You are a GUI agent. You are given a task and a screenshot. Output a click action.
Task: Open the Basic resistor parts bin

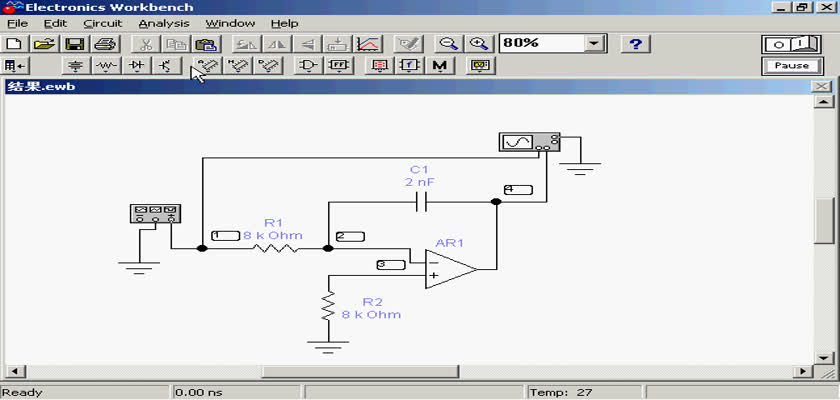105,66
